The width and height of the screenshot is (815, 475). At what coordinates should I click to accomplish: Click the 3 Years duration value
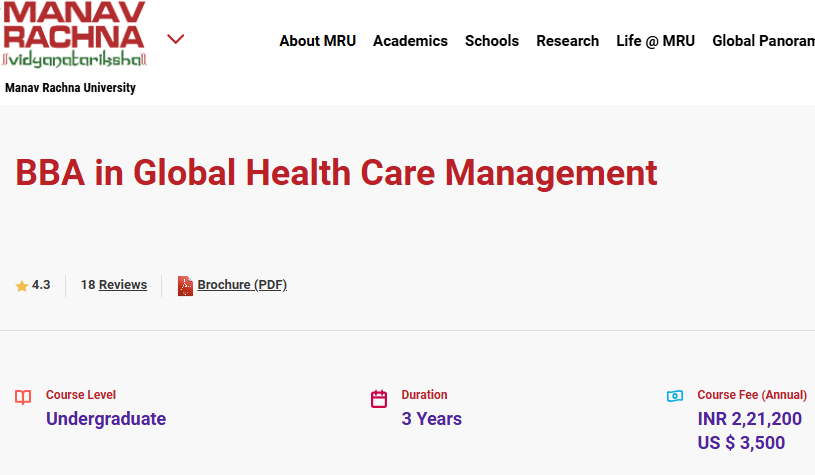(432, 419)
